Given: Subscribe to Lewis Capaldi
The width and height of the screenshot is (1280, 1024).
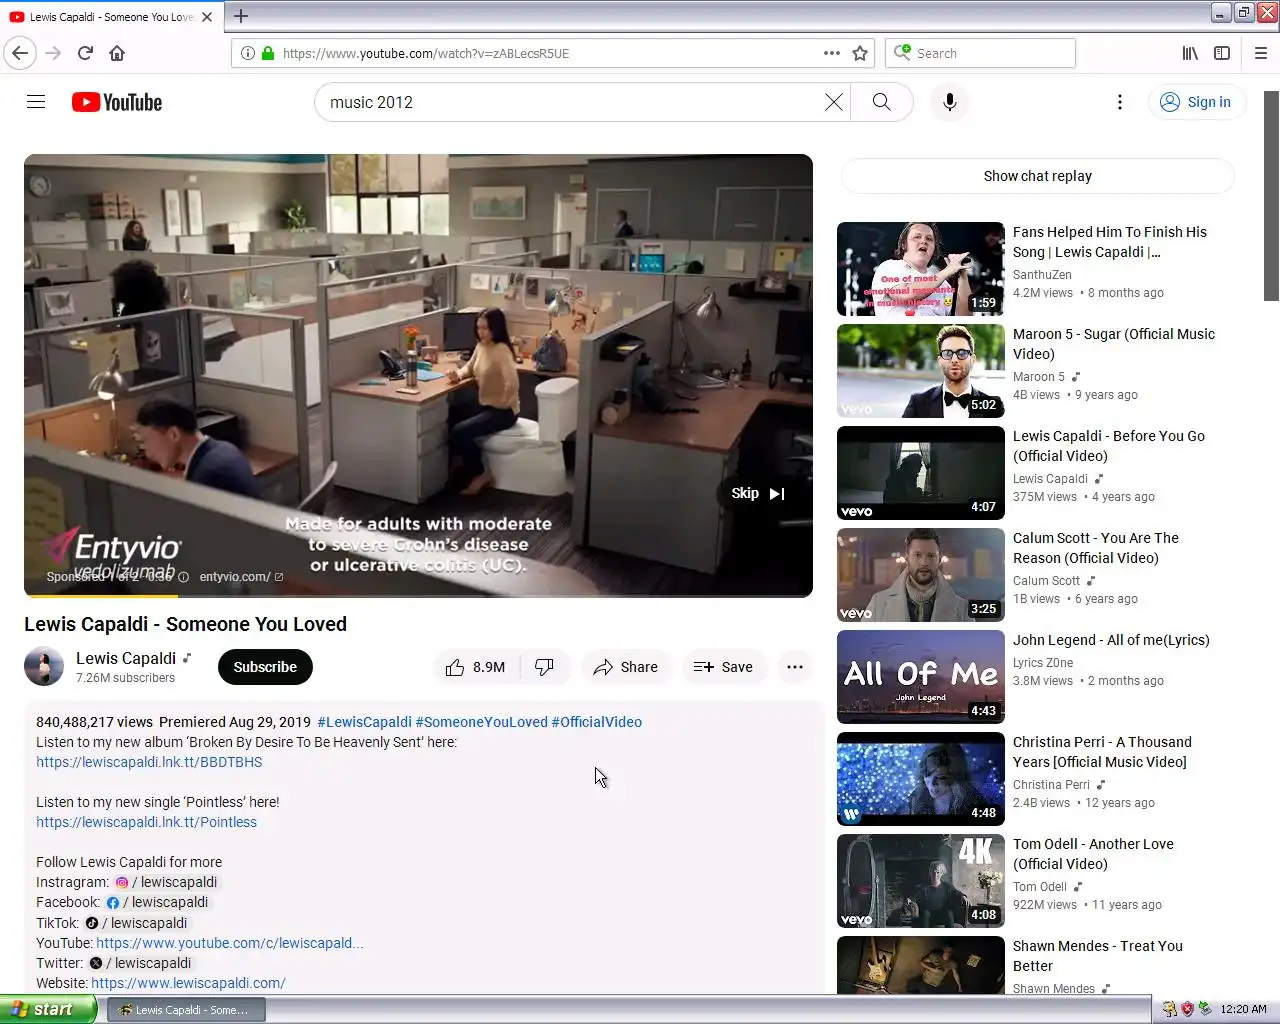Looking at the screenshot, I should click(265, 667).
